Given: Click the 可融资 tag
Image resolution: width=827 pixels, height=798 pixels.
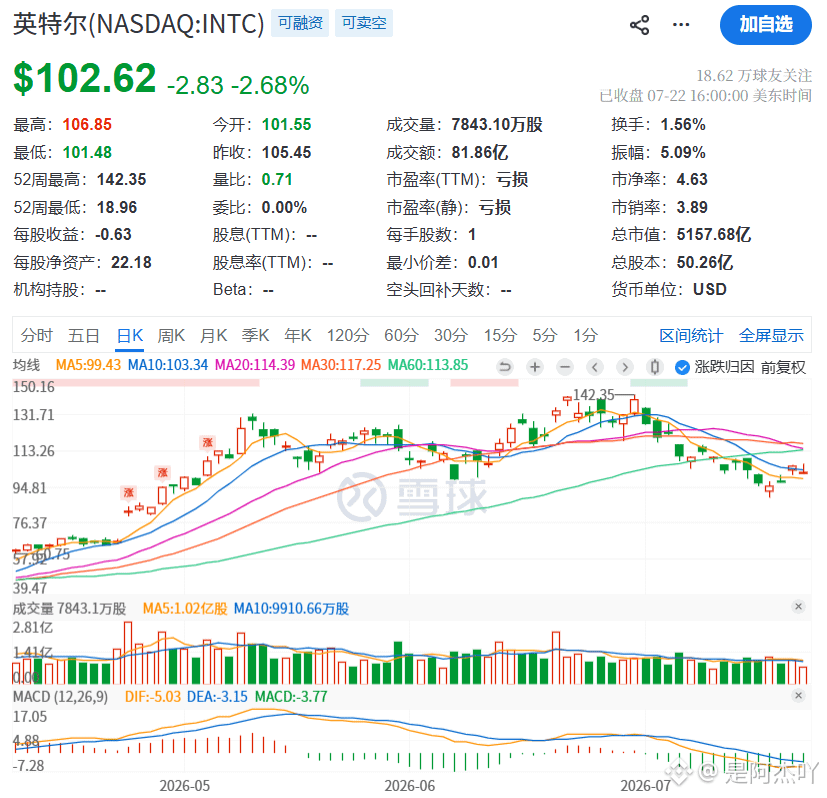Looking at the screenshot, I should (x=300, y=23).
